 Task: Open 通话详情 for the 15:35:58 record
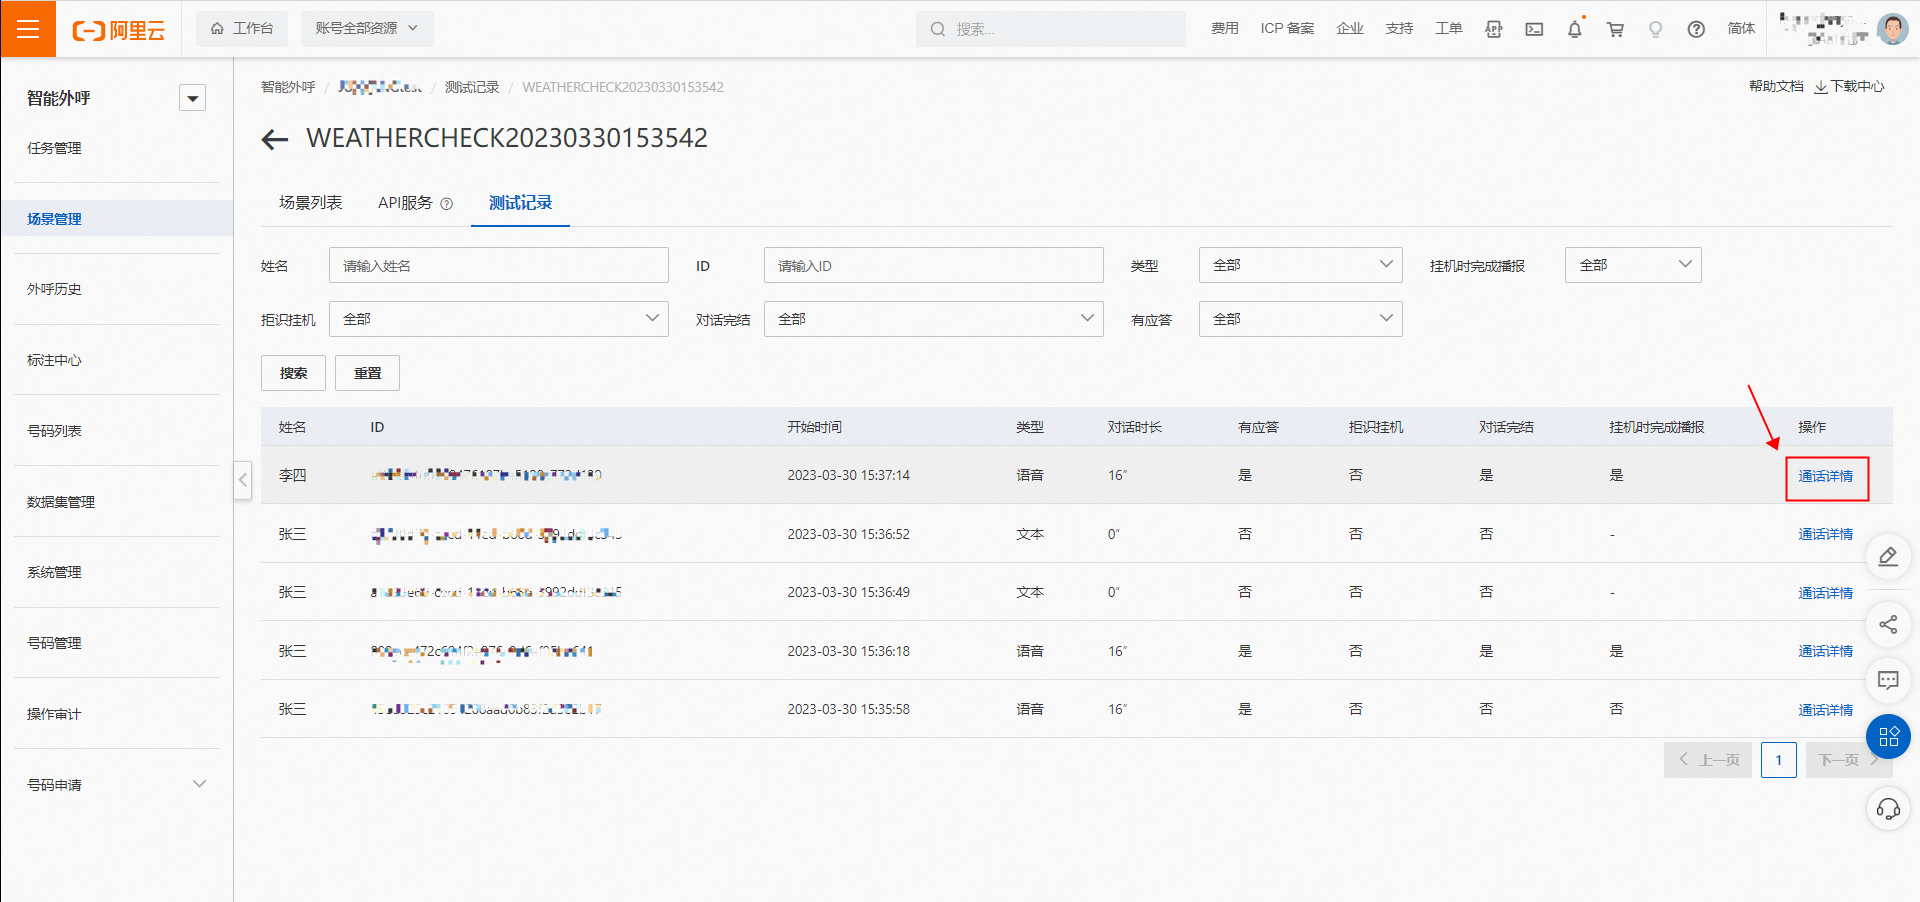1826,710
